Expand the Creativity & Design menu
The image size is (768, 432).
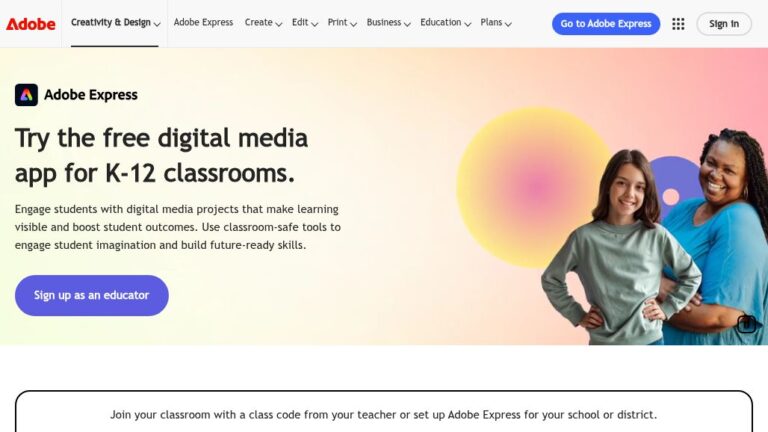[x=115, y=23]
